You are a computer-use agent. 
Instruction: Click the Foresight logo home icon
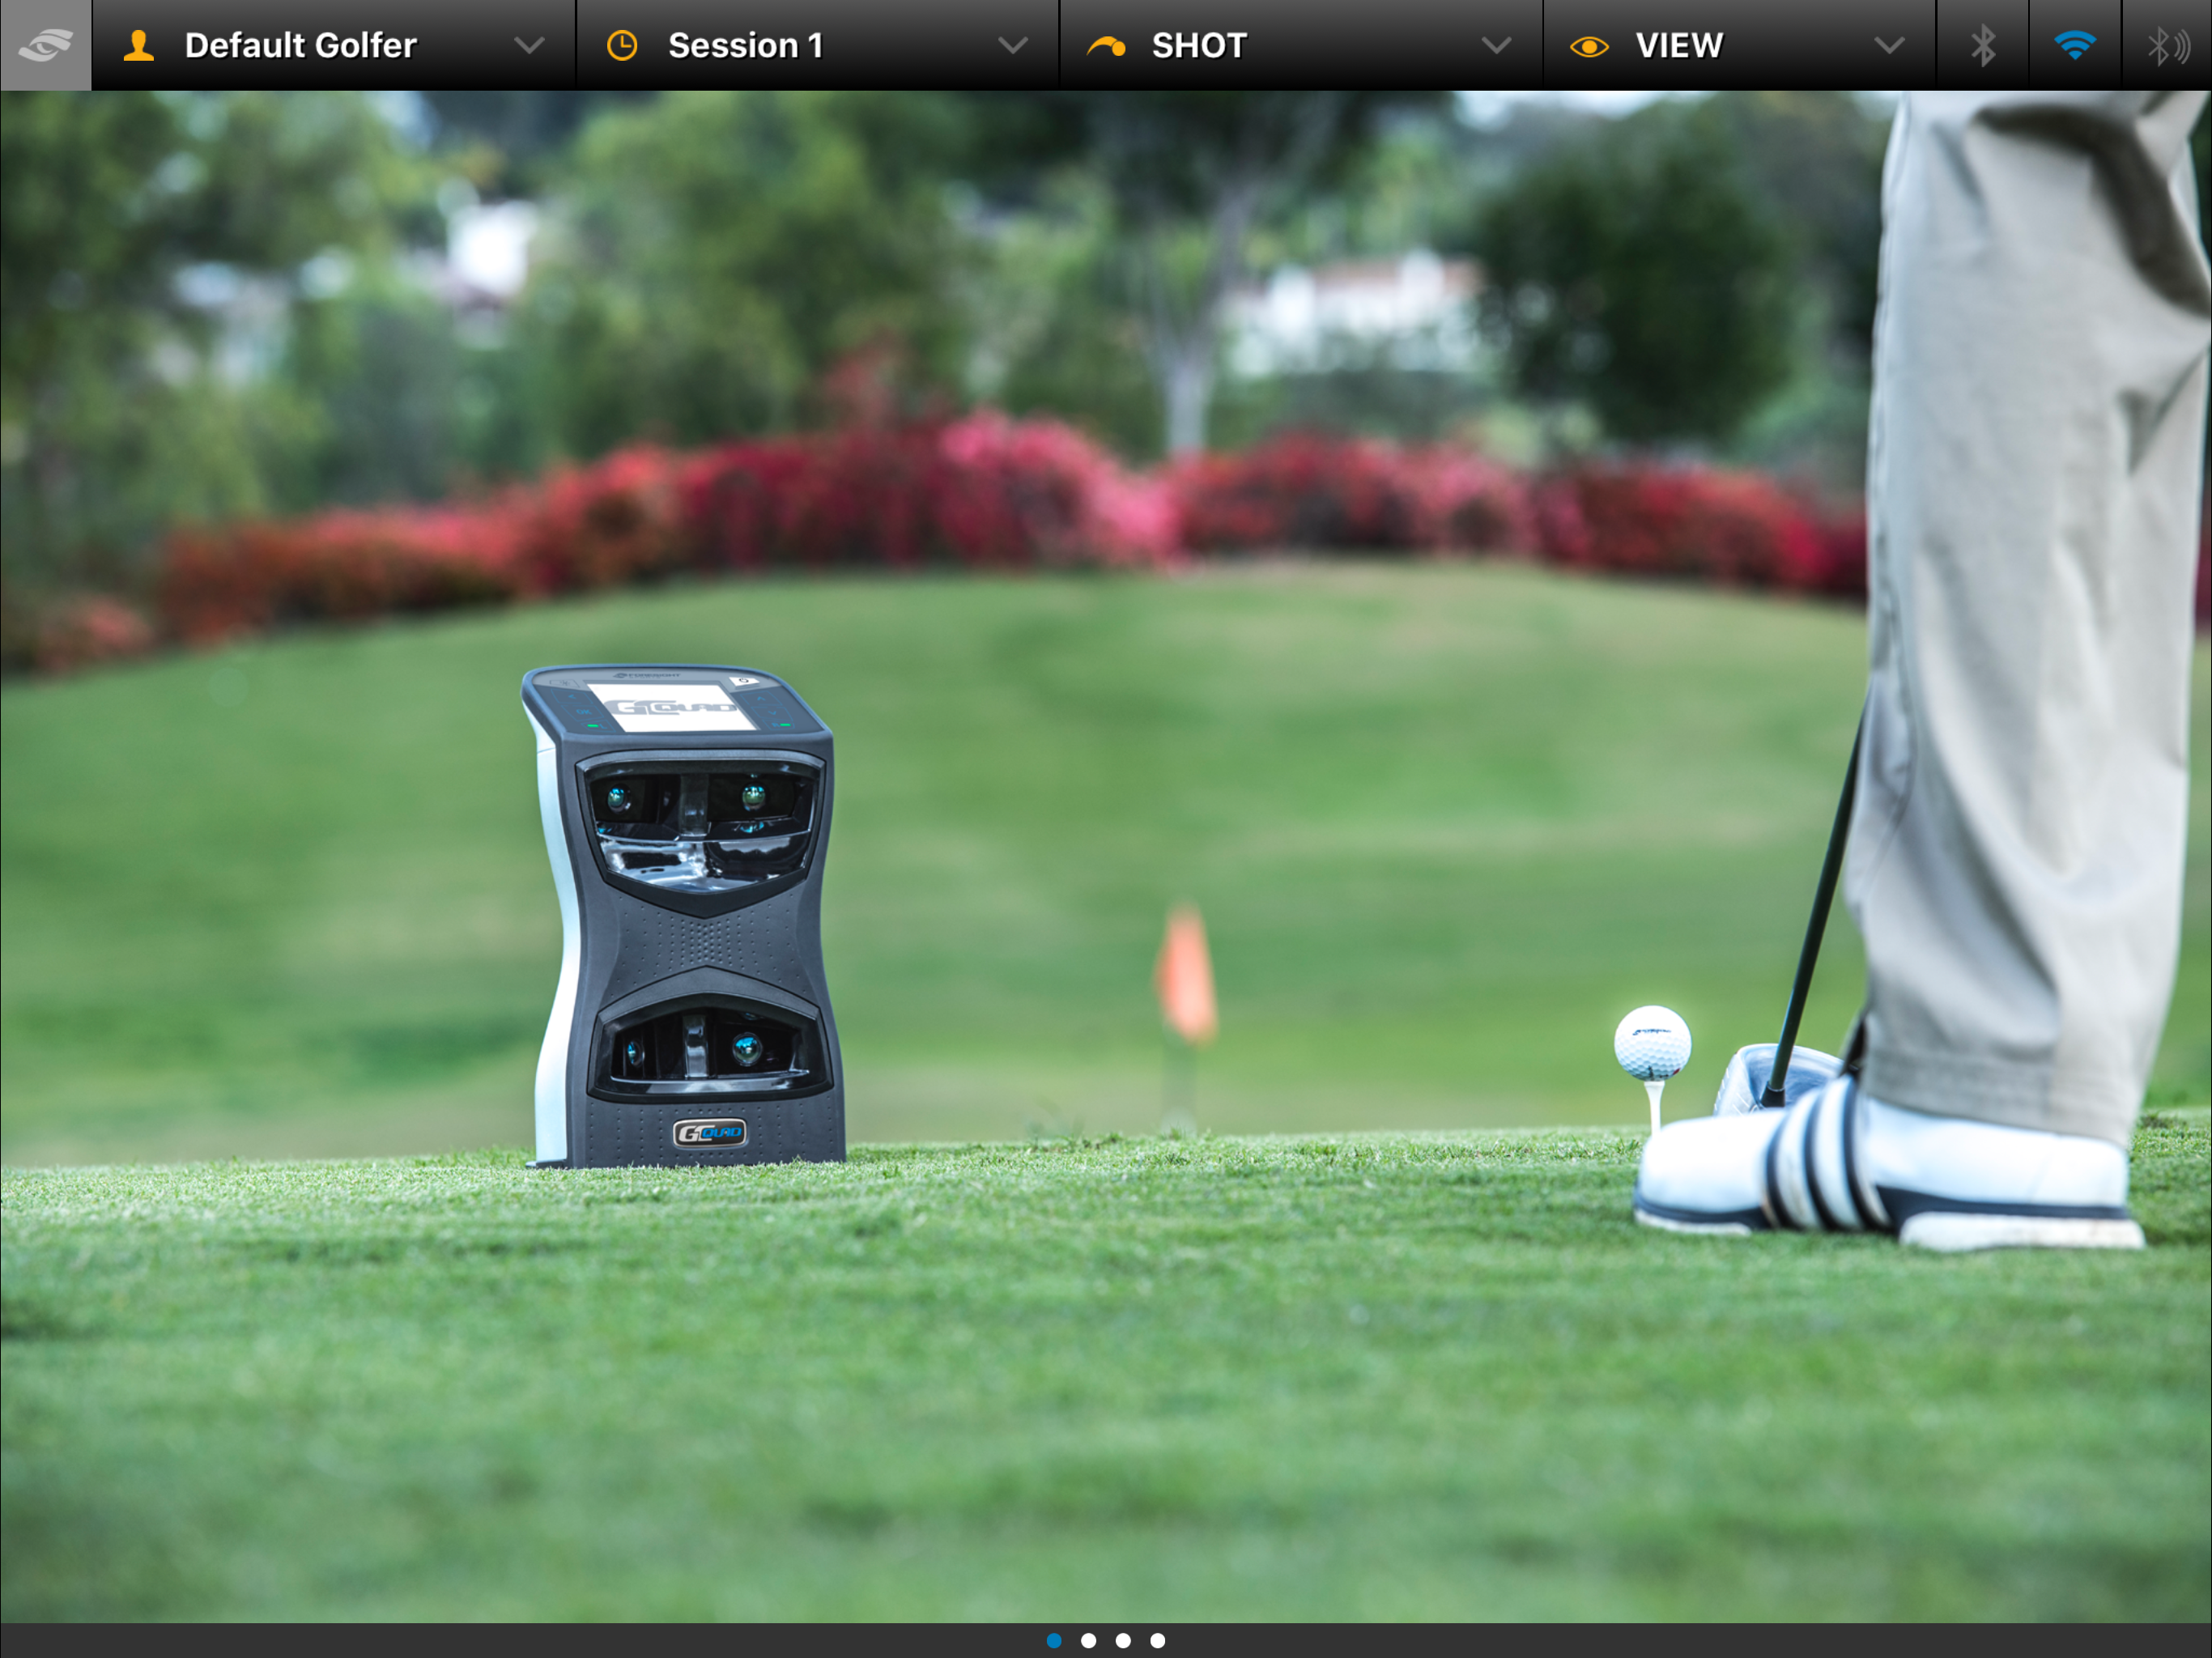click(45, 45)
